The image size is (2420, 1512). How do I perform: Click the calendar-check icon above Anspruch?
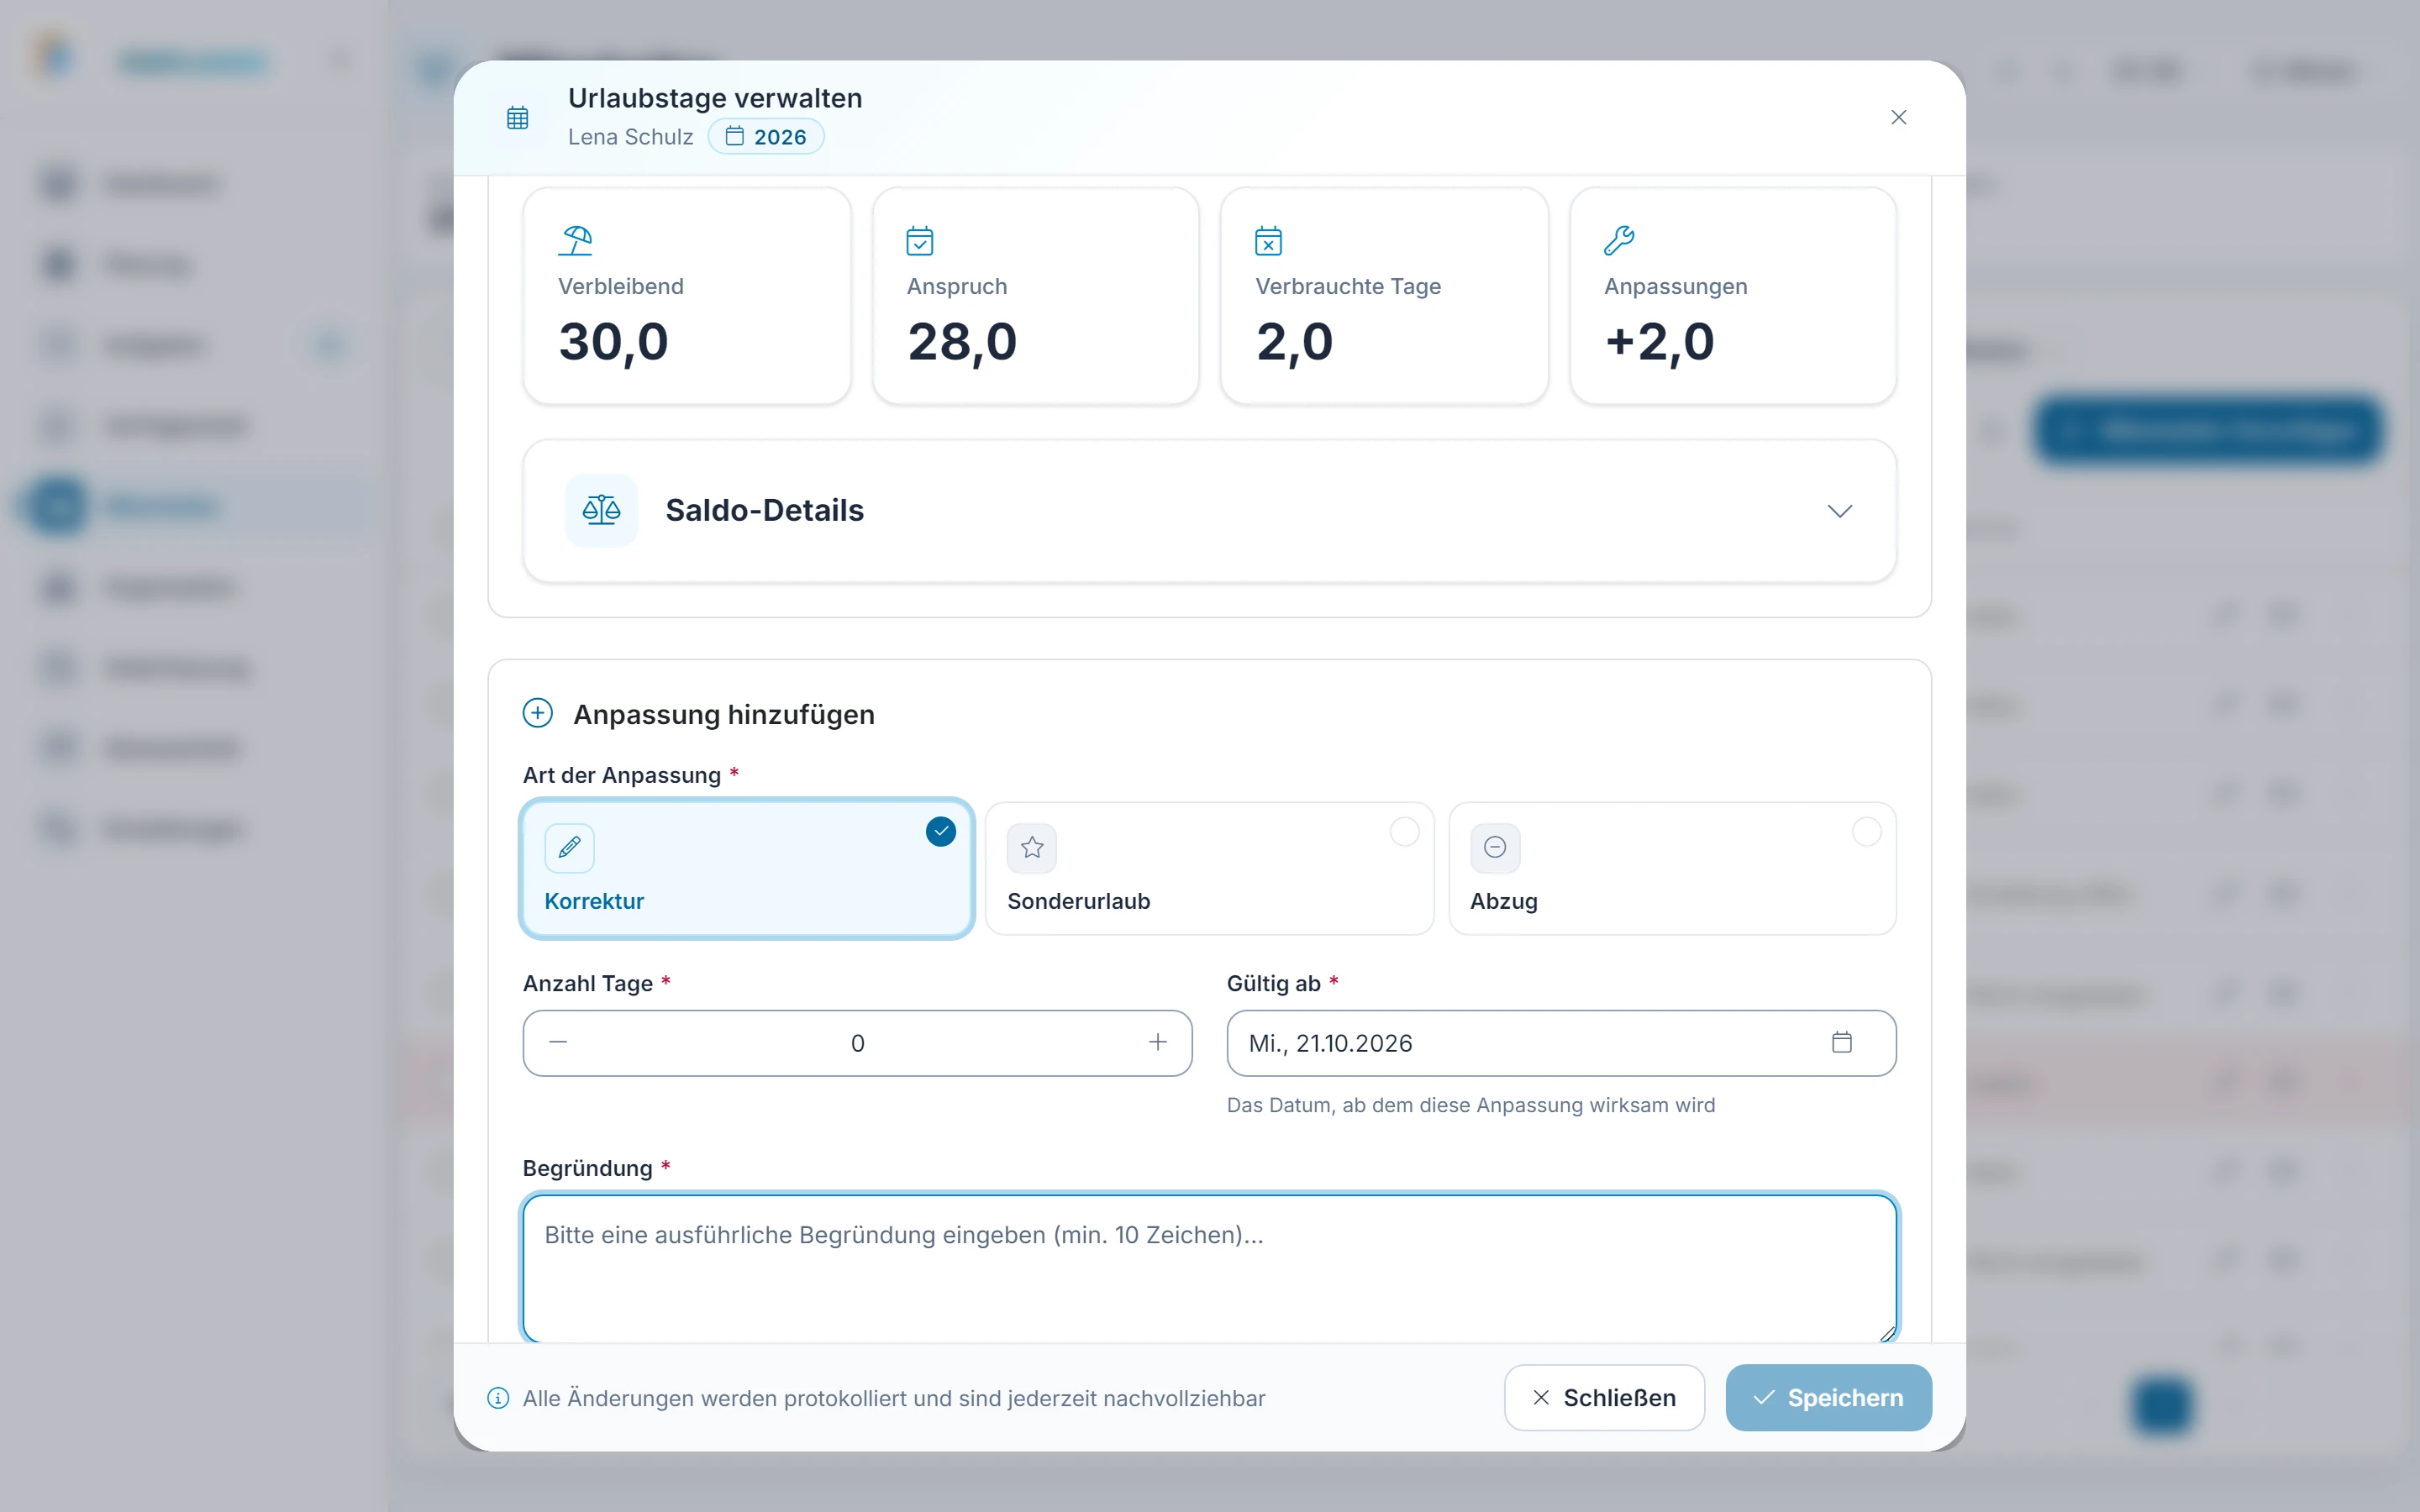click(x=919, y=240)
